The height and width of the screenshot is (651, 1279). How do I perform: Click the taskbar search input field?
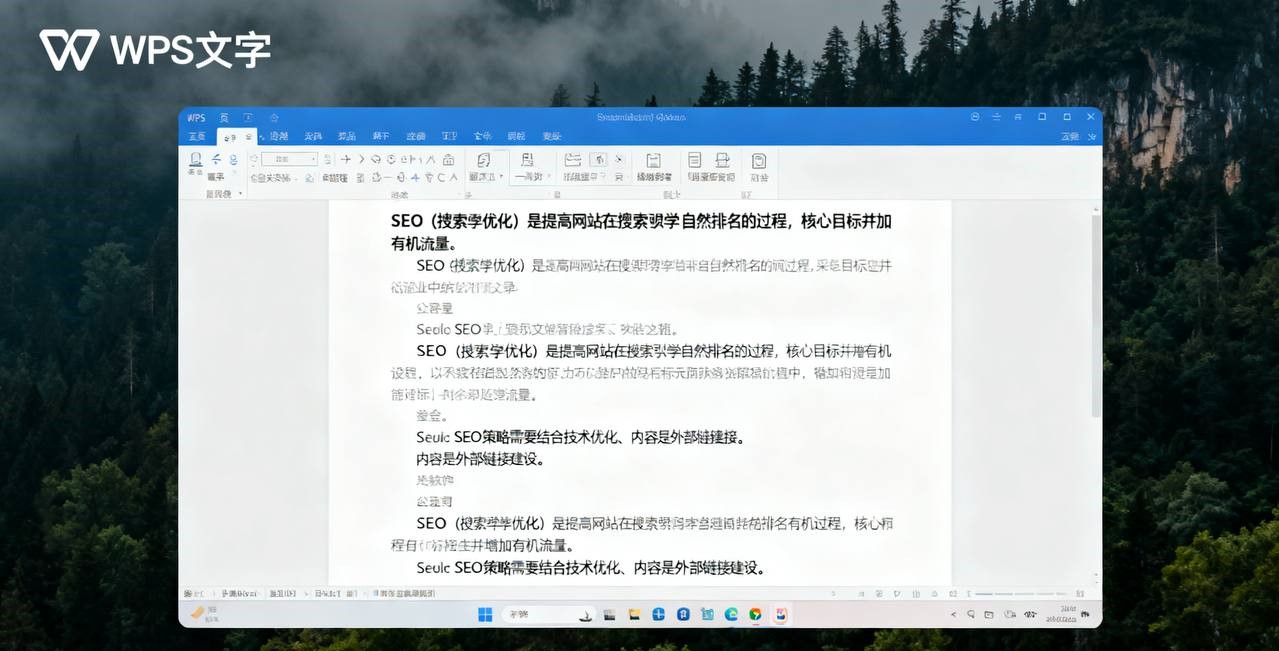pyautogui.click(x=545, y=612)
